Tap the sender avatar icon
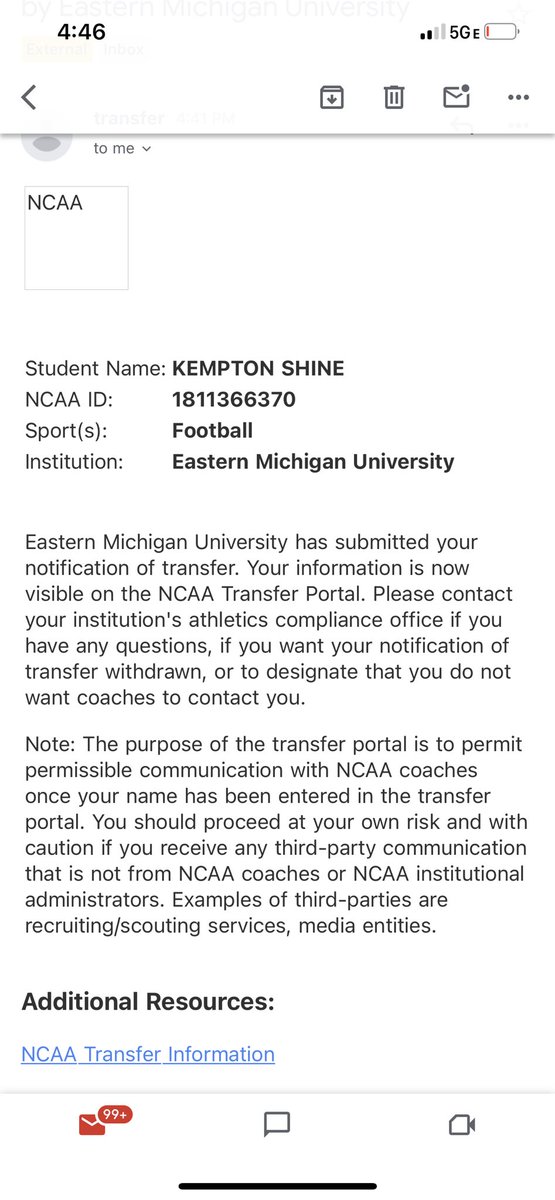This screenshot has width=555, height=1200. point(46,142)
